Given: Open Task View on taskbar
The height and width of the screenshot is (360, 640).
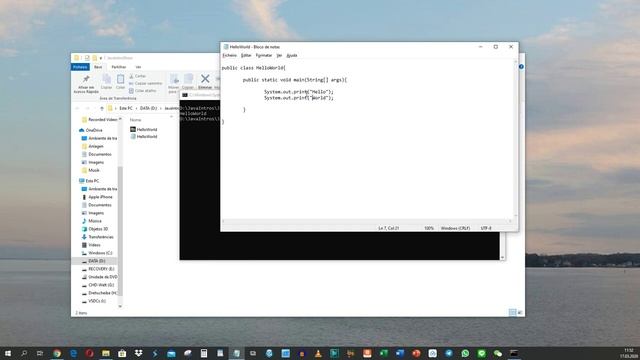Looking at the screenshot, I should coord(40,353).
